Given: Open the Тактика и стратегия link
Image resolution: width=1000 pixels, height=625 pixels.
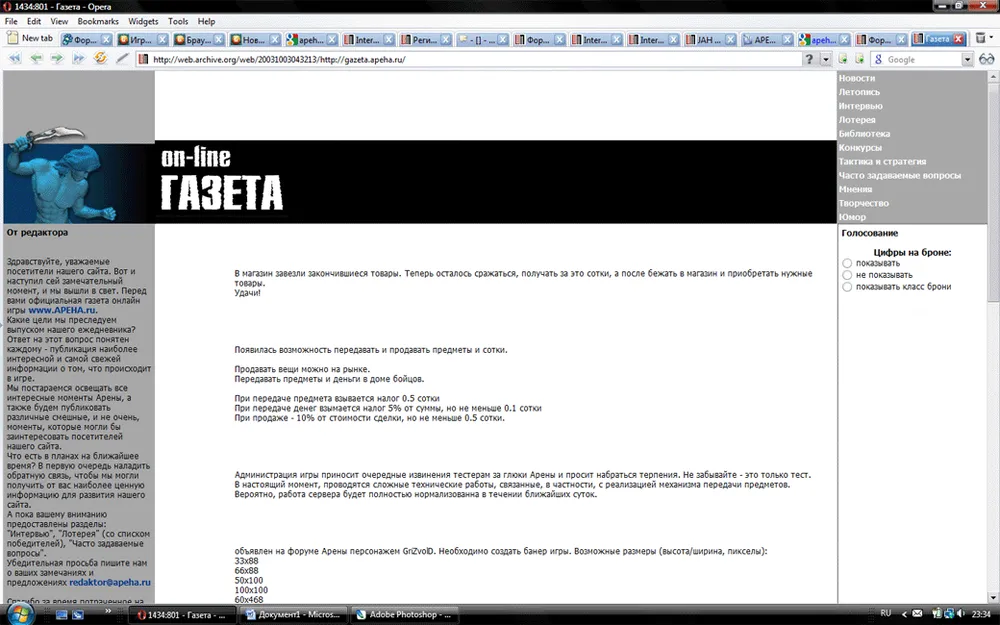Looking at the screenshot, I should coord(882,161).
